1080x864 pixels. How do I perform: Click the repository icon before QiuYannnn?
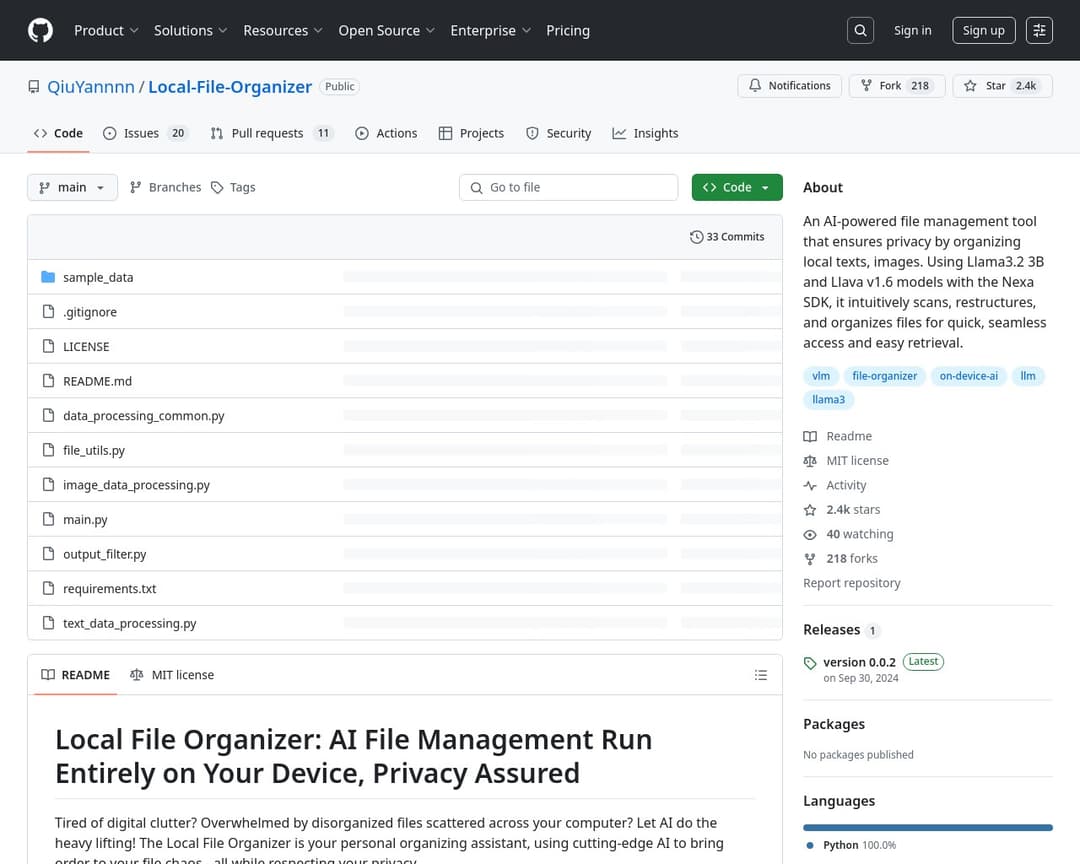click(34, 87)
